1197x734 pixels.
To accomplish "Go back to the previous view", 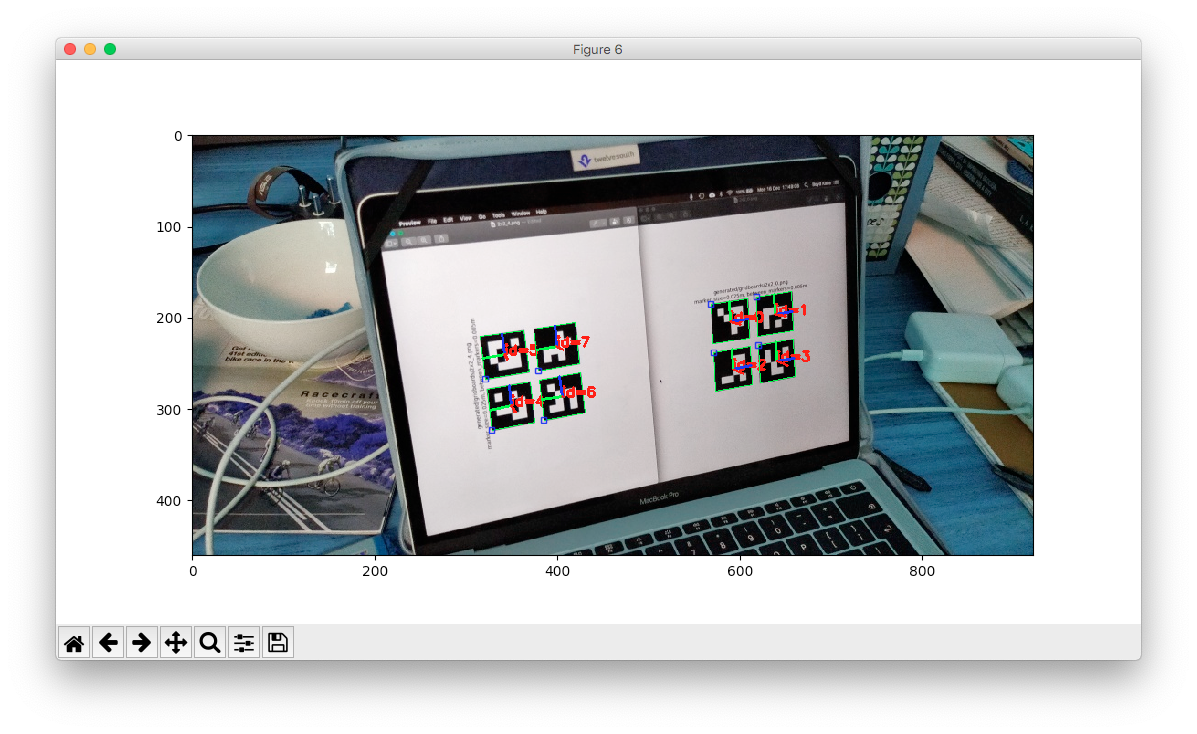I will (x=108, y=643).
